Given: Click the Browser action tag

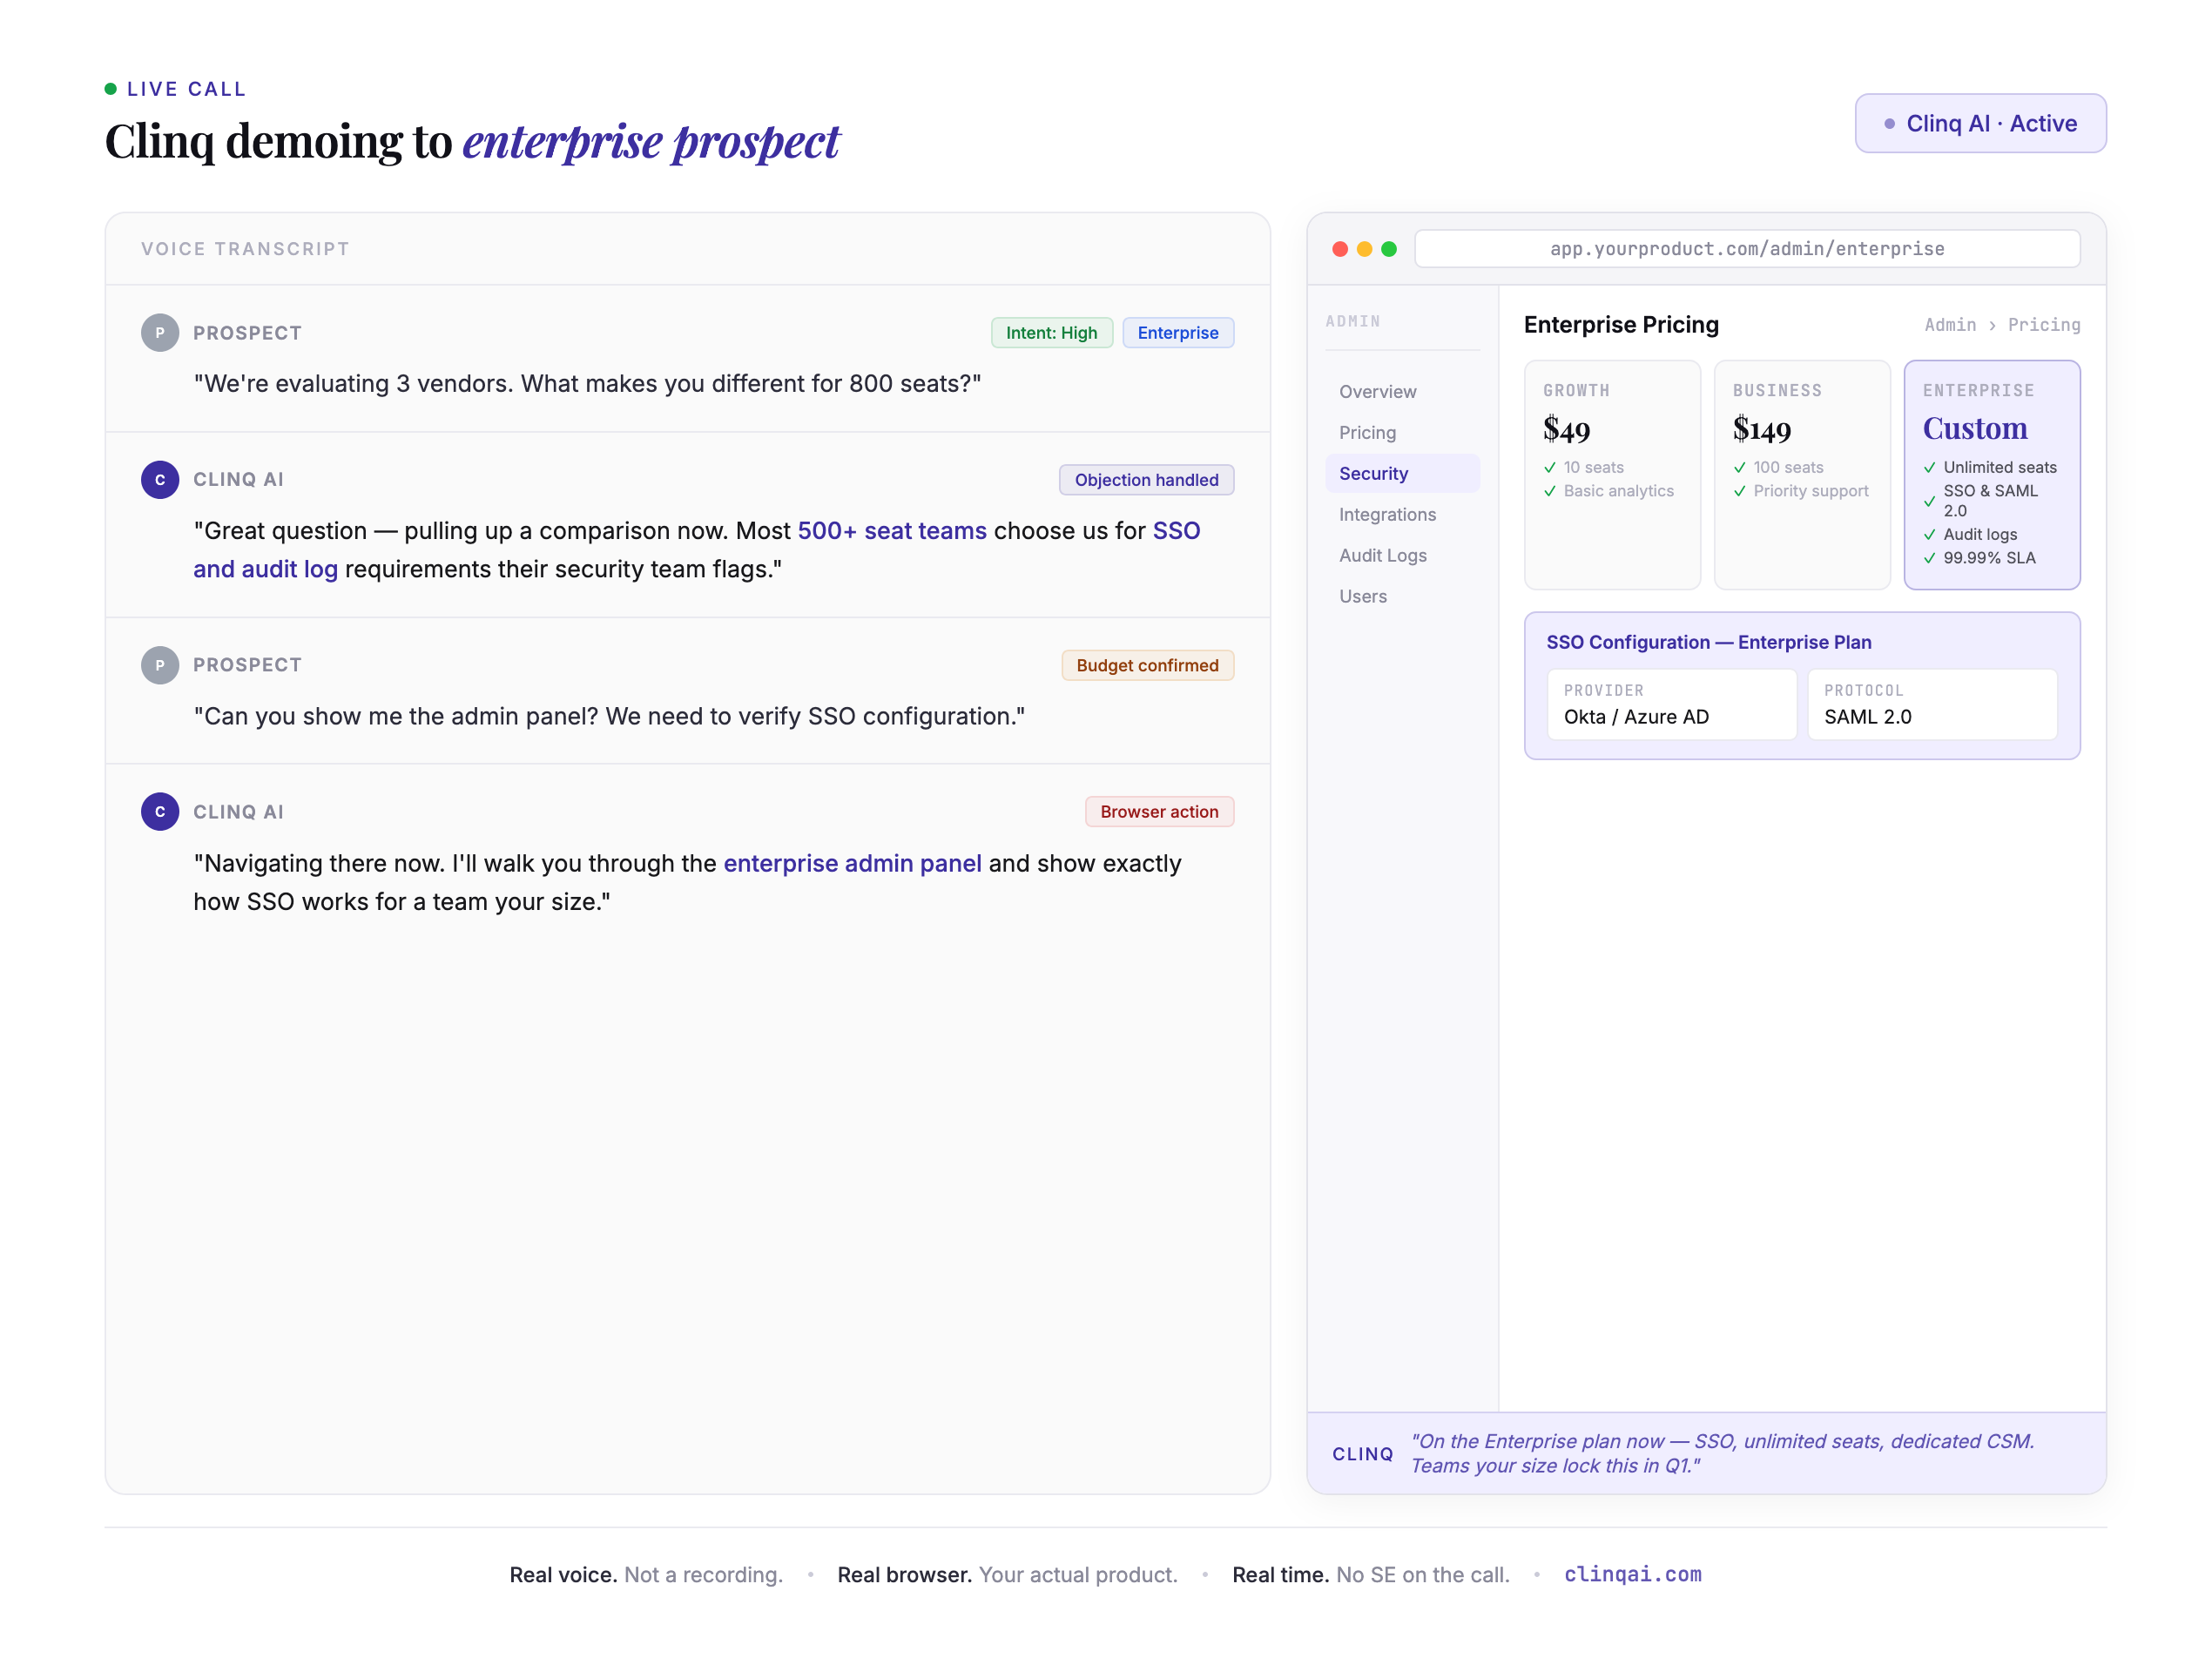Looking at the screenshot, I should click(x=1158, y=812).
